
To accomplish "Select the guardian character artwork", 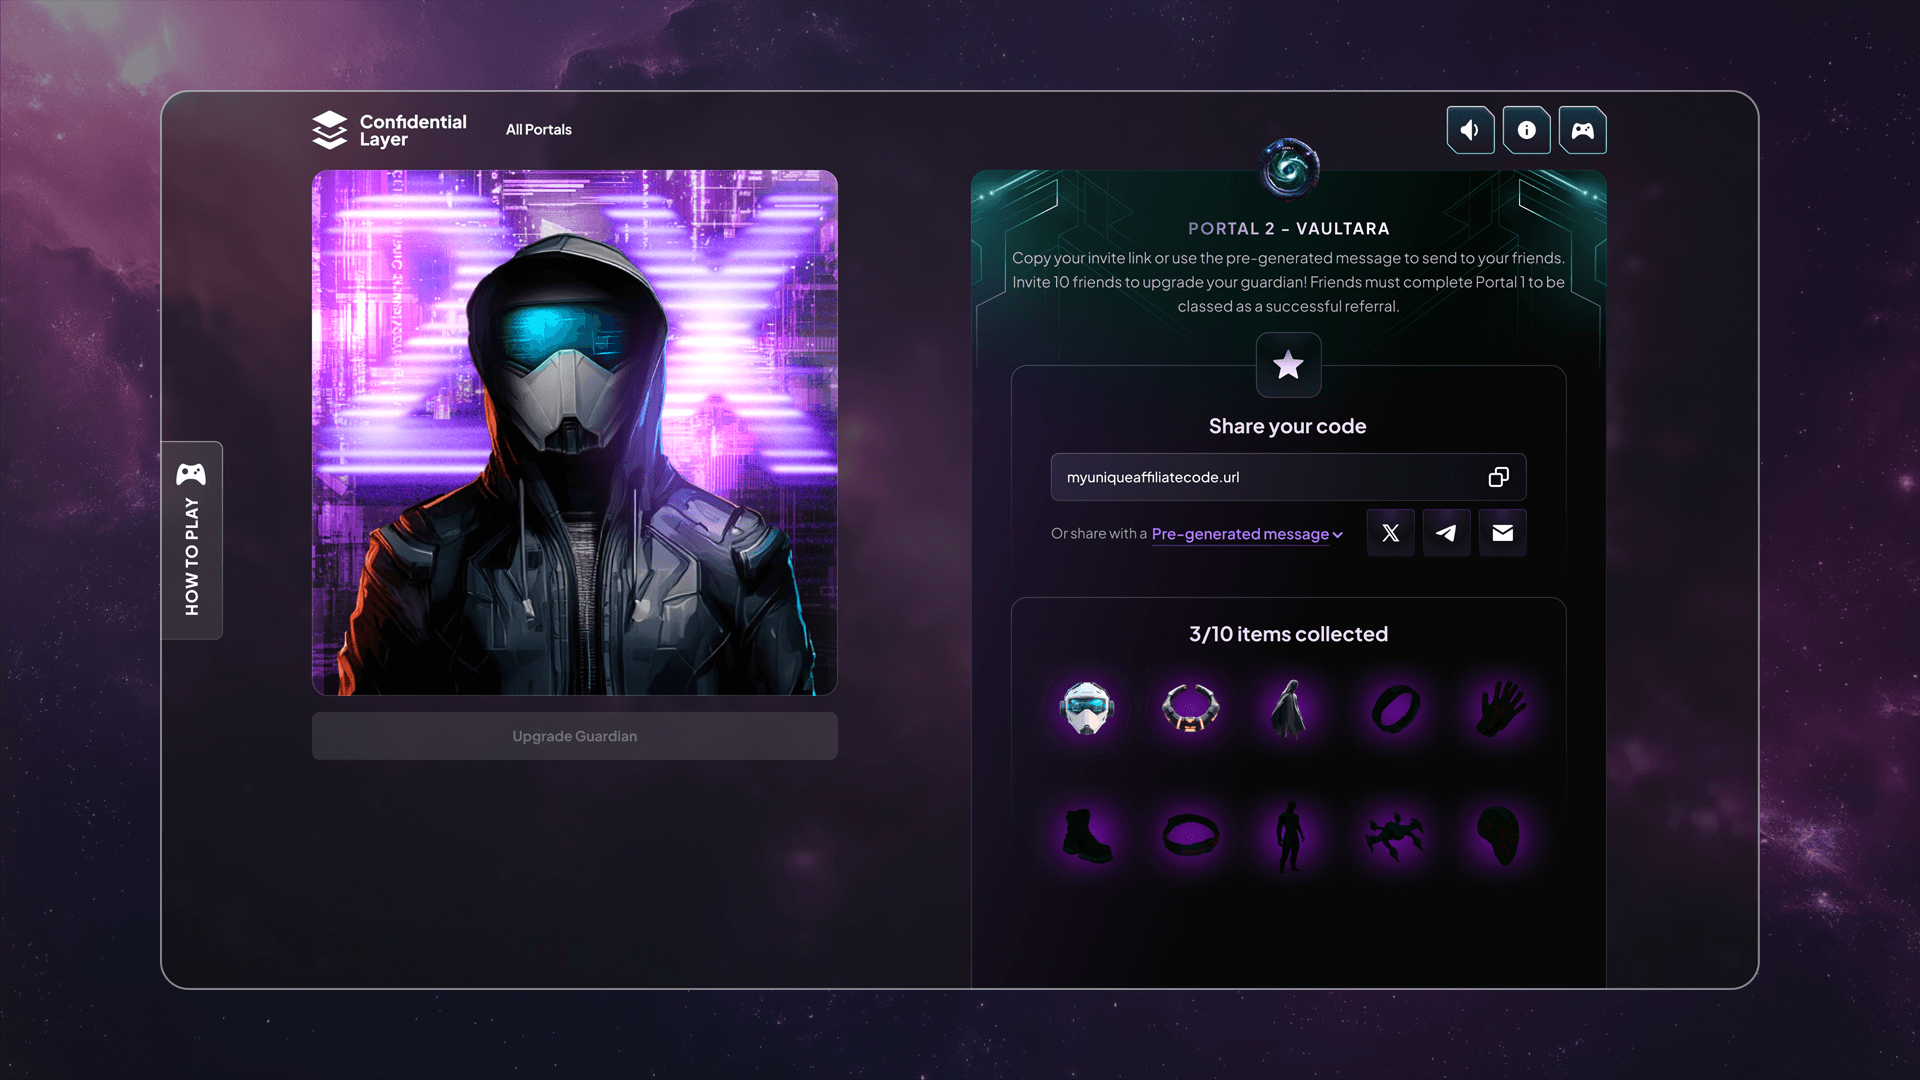I will tap(574, 432).
